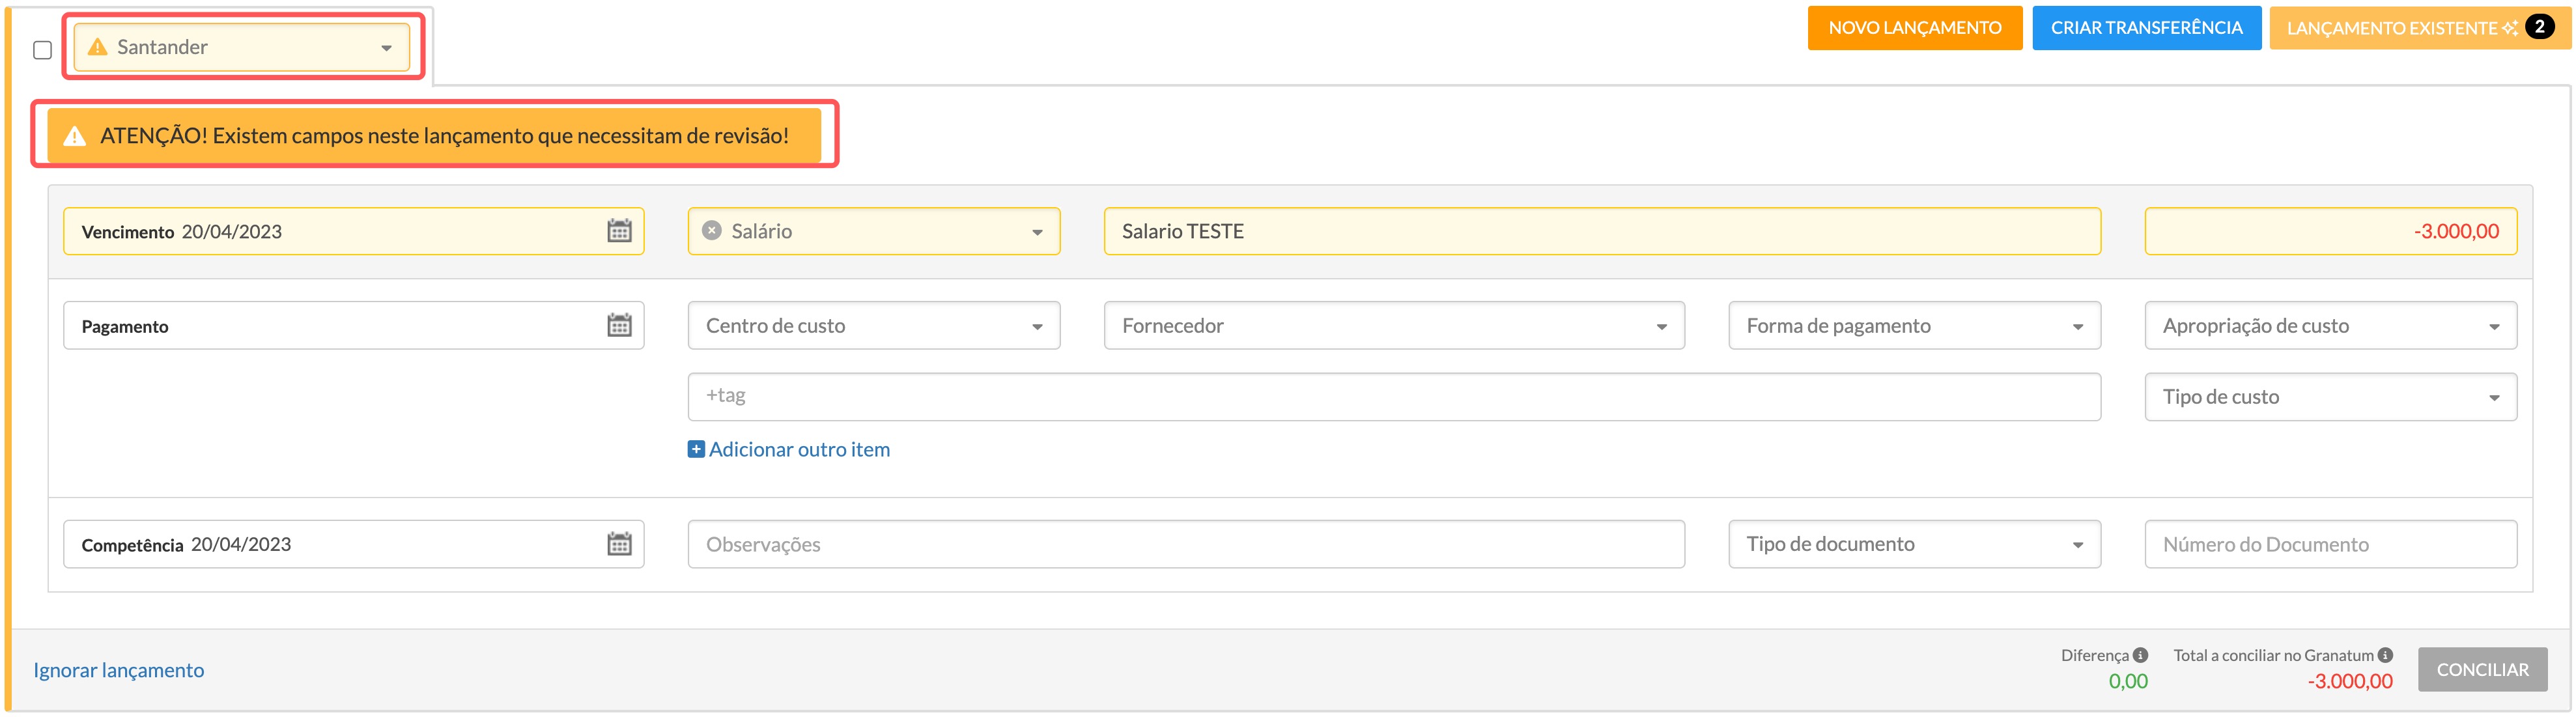Clear the Salário category with the x icon

click(712, 230)
